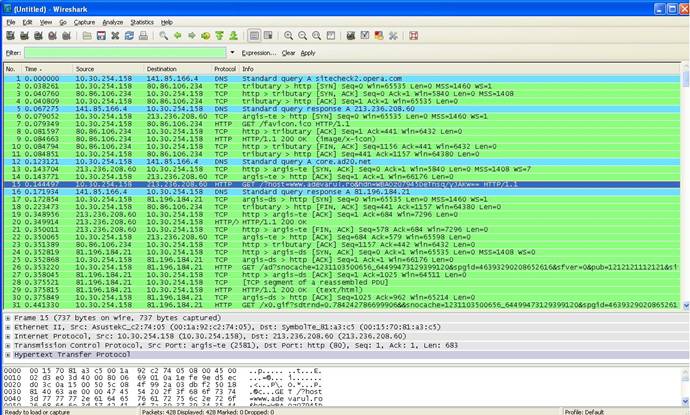This screenshot has width=690, height=415.
Task: Open the Analyze menu
Action: (113, 22)
